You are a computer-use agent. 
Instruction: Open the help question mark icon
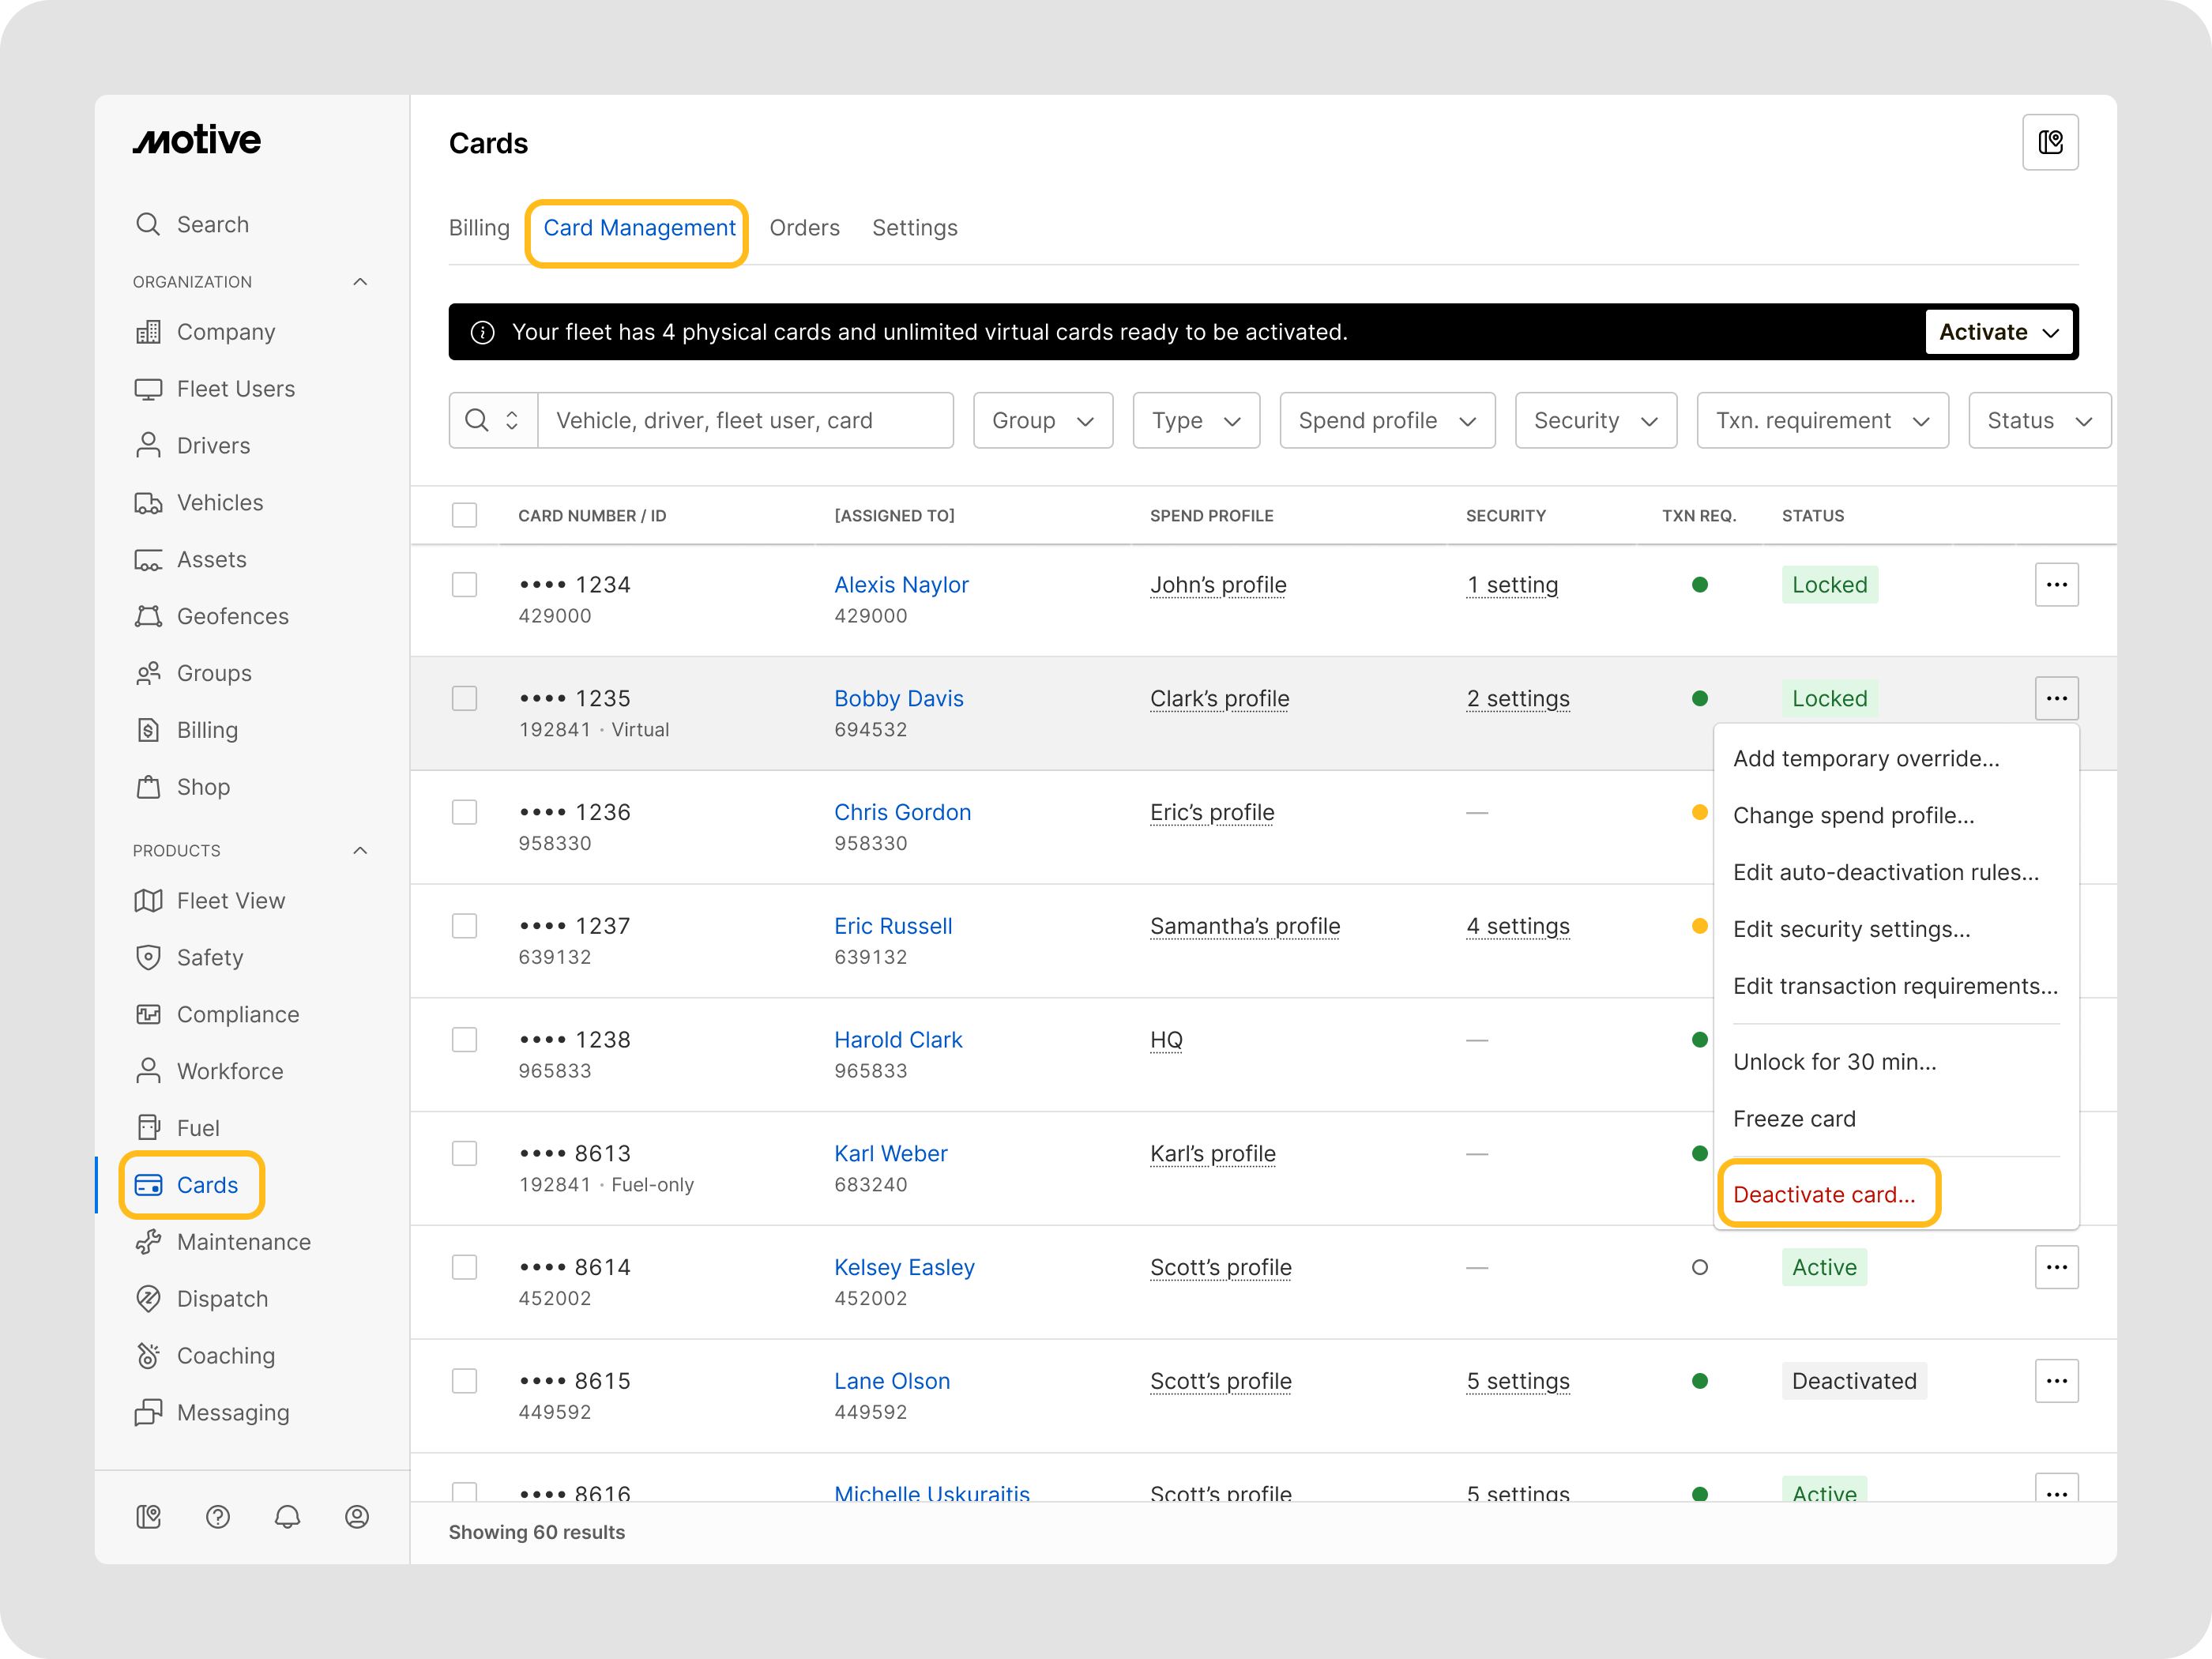coord(218,1517)
